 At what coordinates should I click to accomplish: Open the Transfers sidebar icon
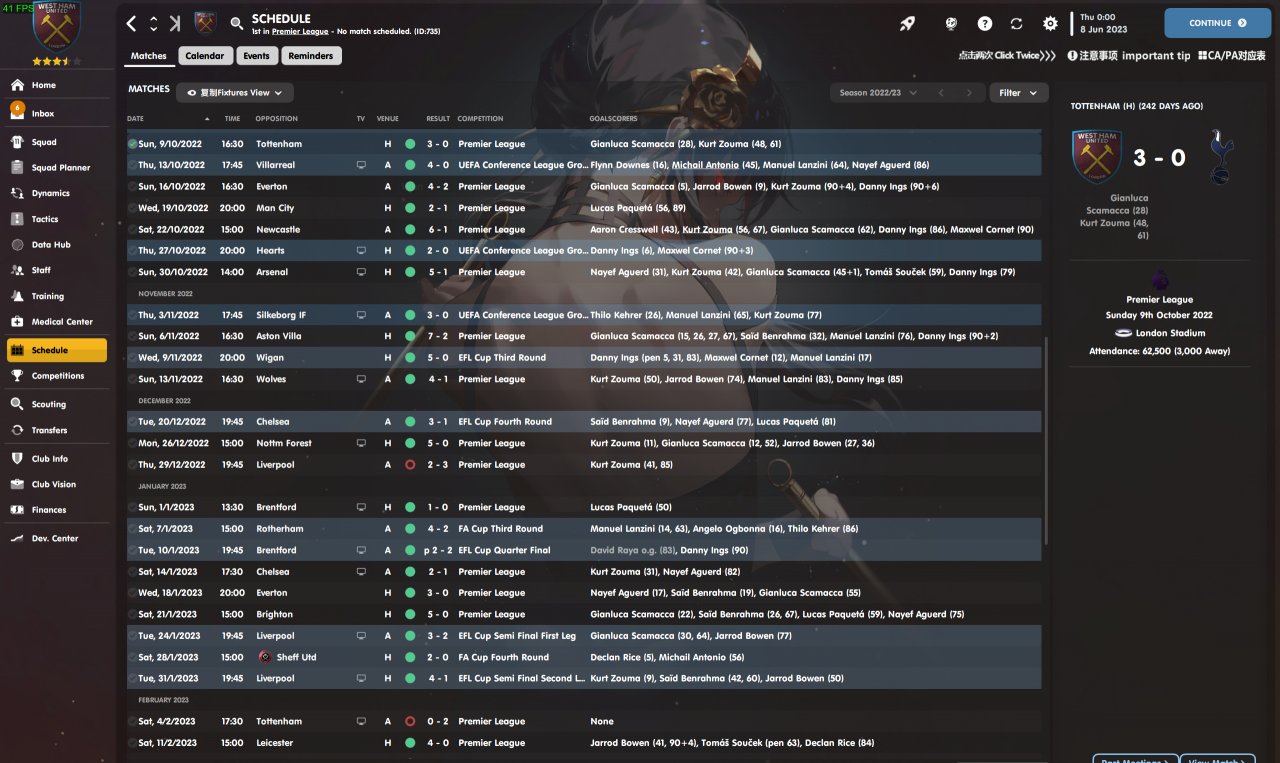click(x=17, y=430)
